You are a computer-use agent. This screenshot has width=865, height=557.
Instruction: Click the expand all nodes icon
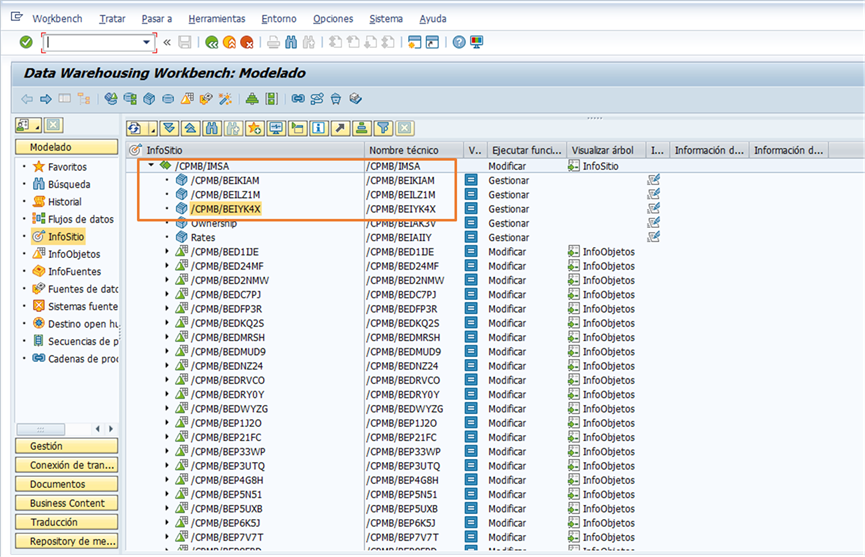[x=168, y=128]
